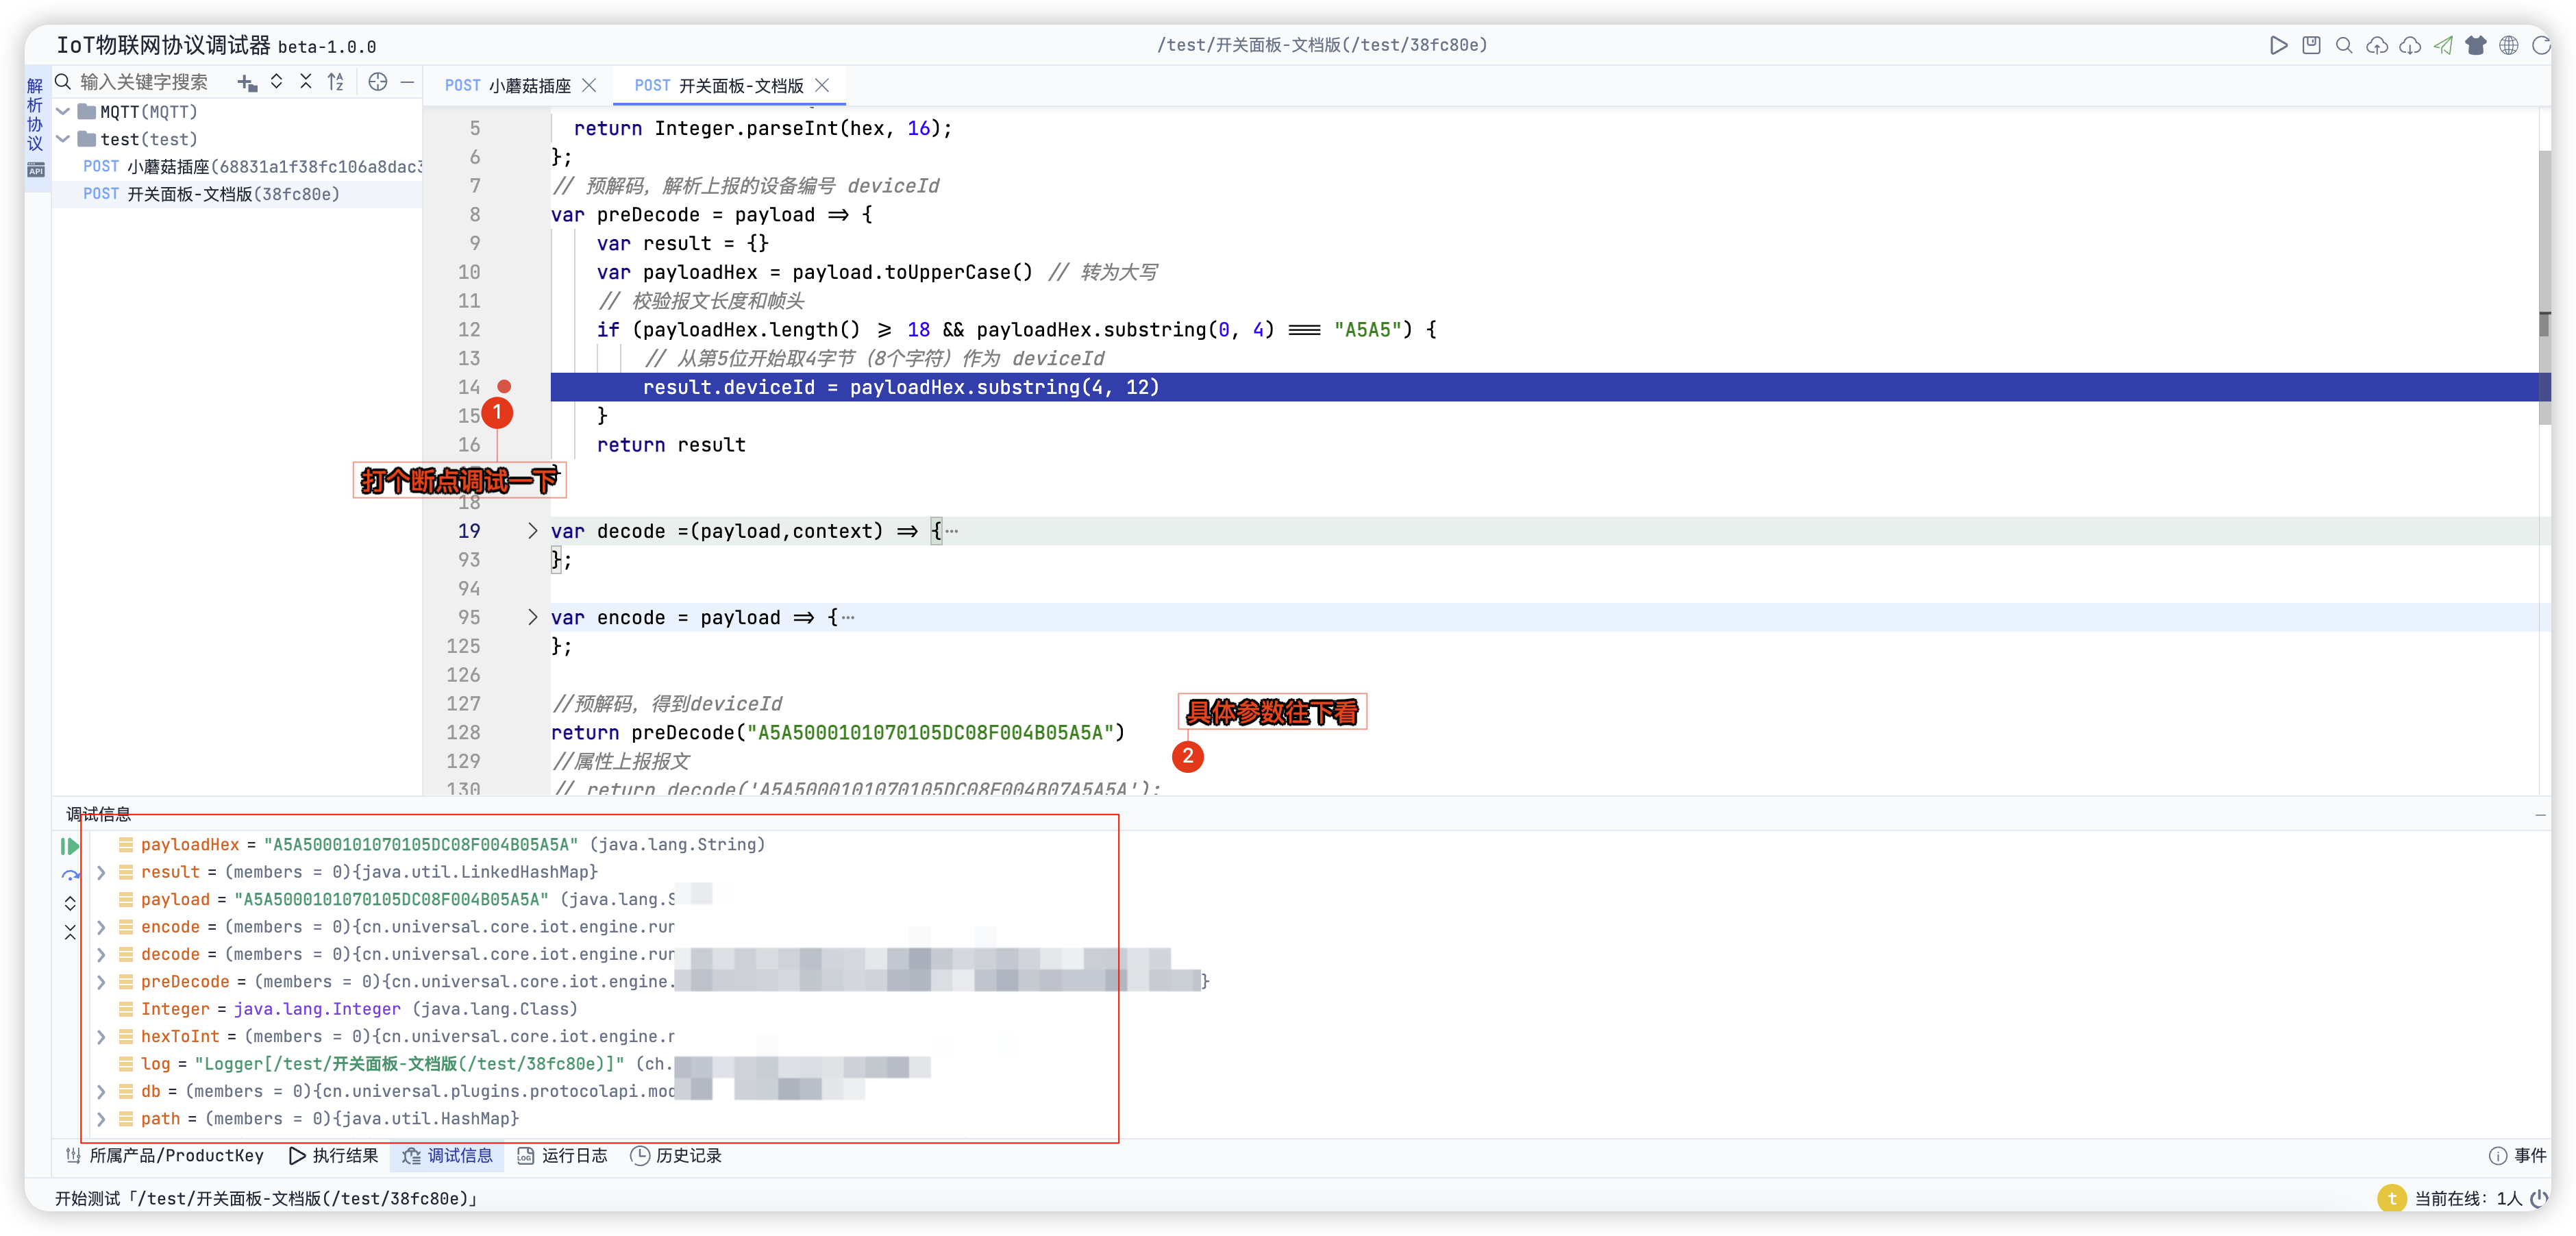The width and height of the screenshot is (2576, 1236).
Task: Collapse the MQTT(MQTT) folder
Action: (63, 112)
